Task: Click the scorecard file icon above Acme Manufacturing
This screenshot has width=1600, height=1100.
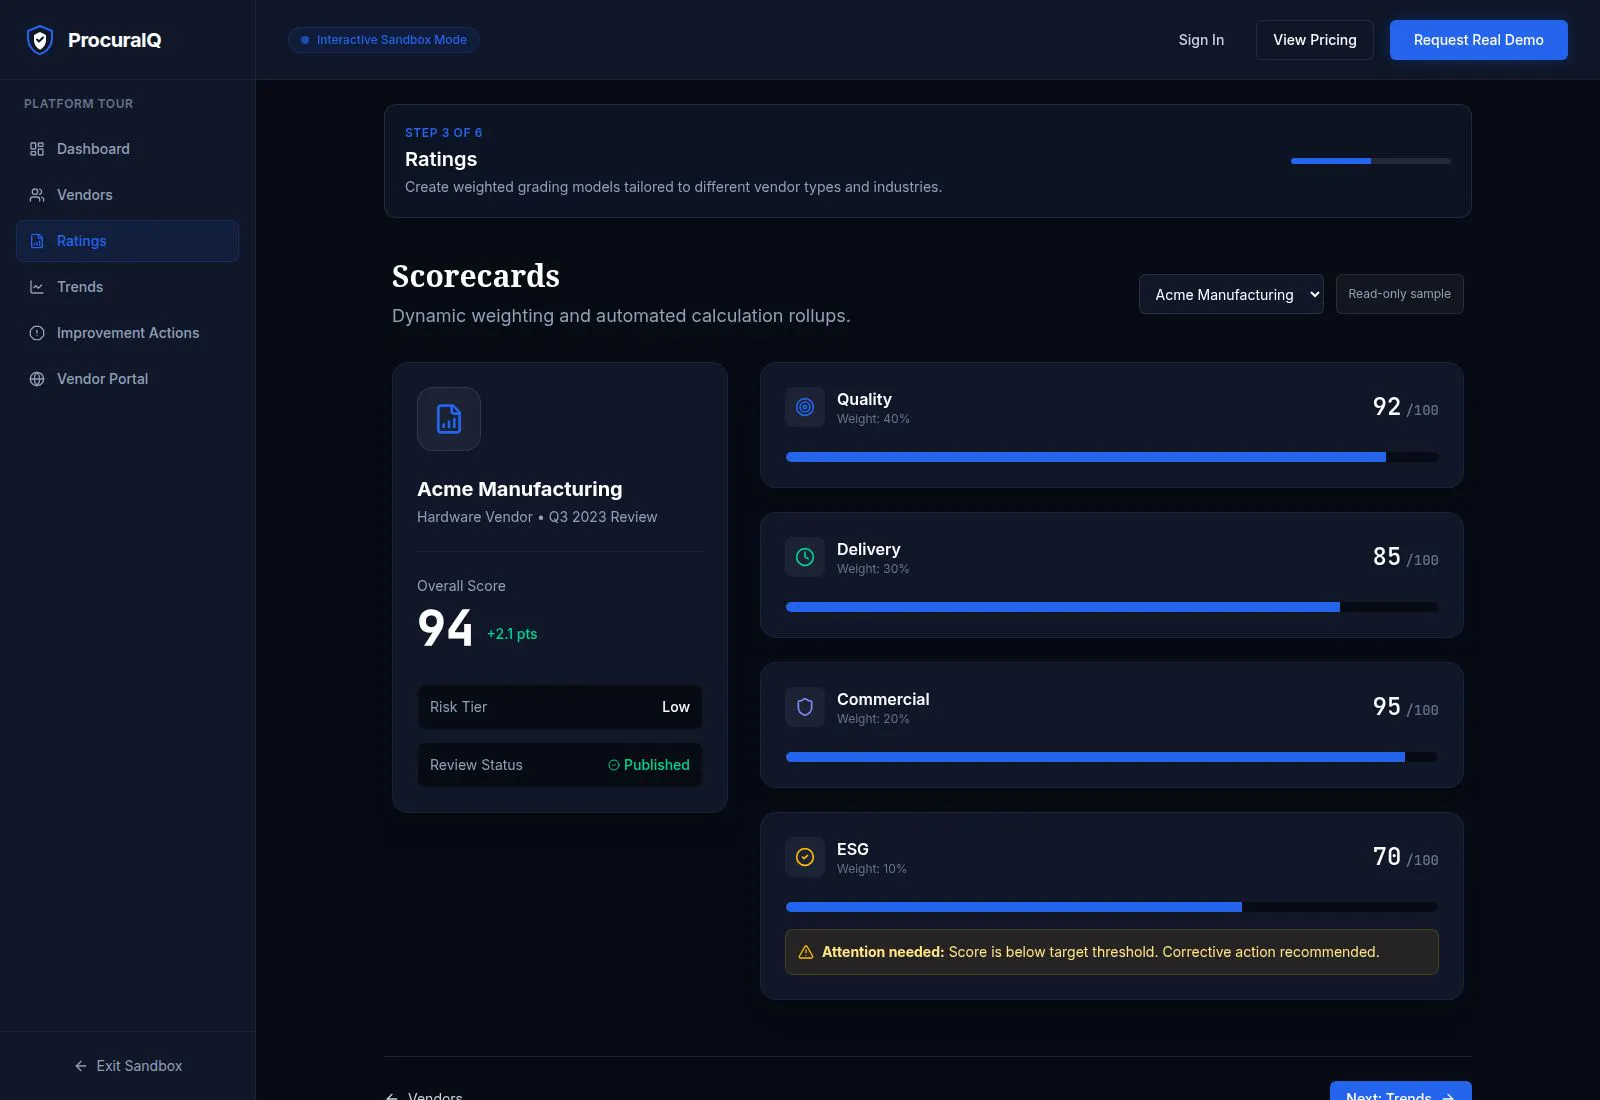Action: [x=449, y=419]
